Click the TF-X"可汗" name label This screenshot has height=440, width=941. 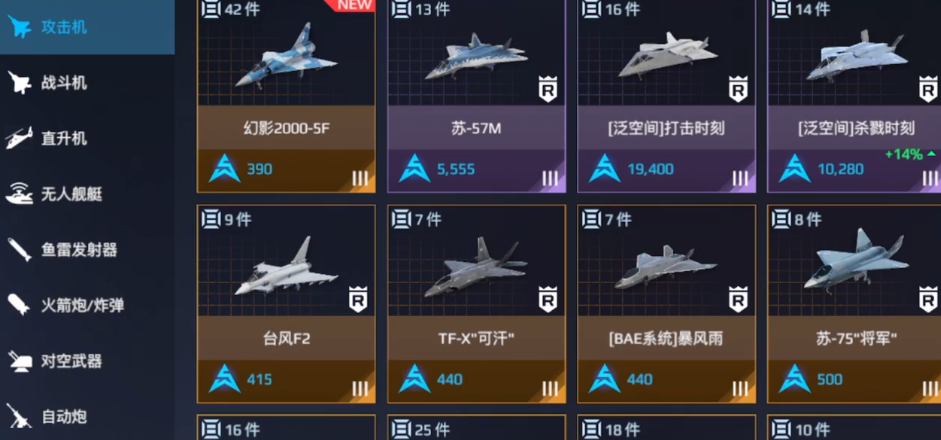click(477, 339)
